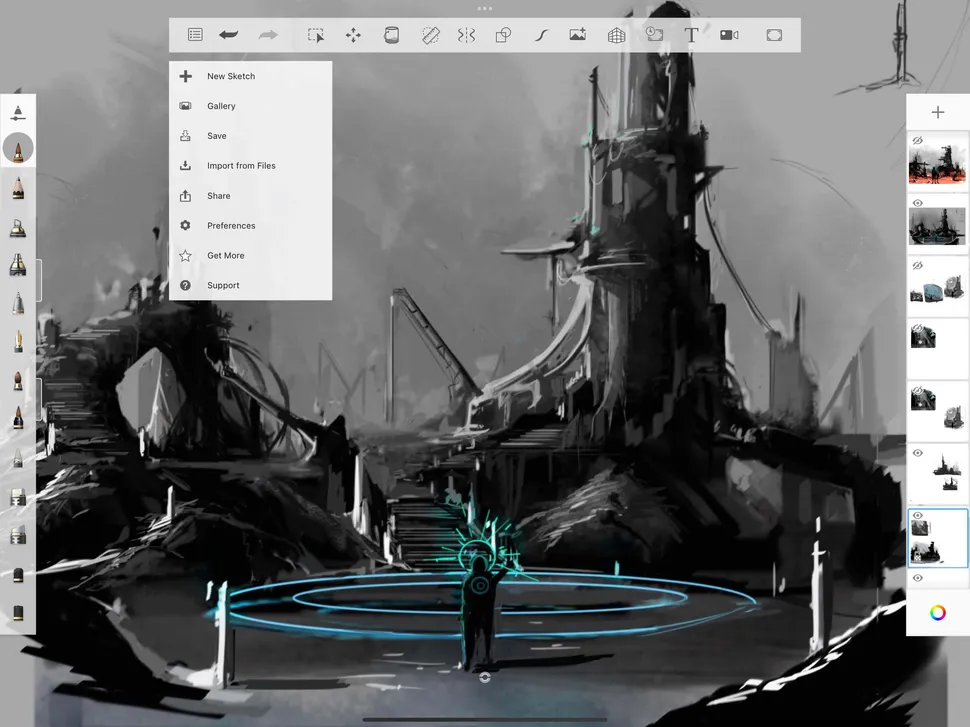The image size is (970, 727).
Task: Click the Import Image toolbar icon
Action: (x=578, y=35)
